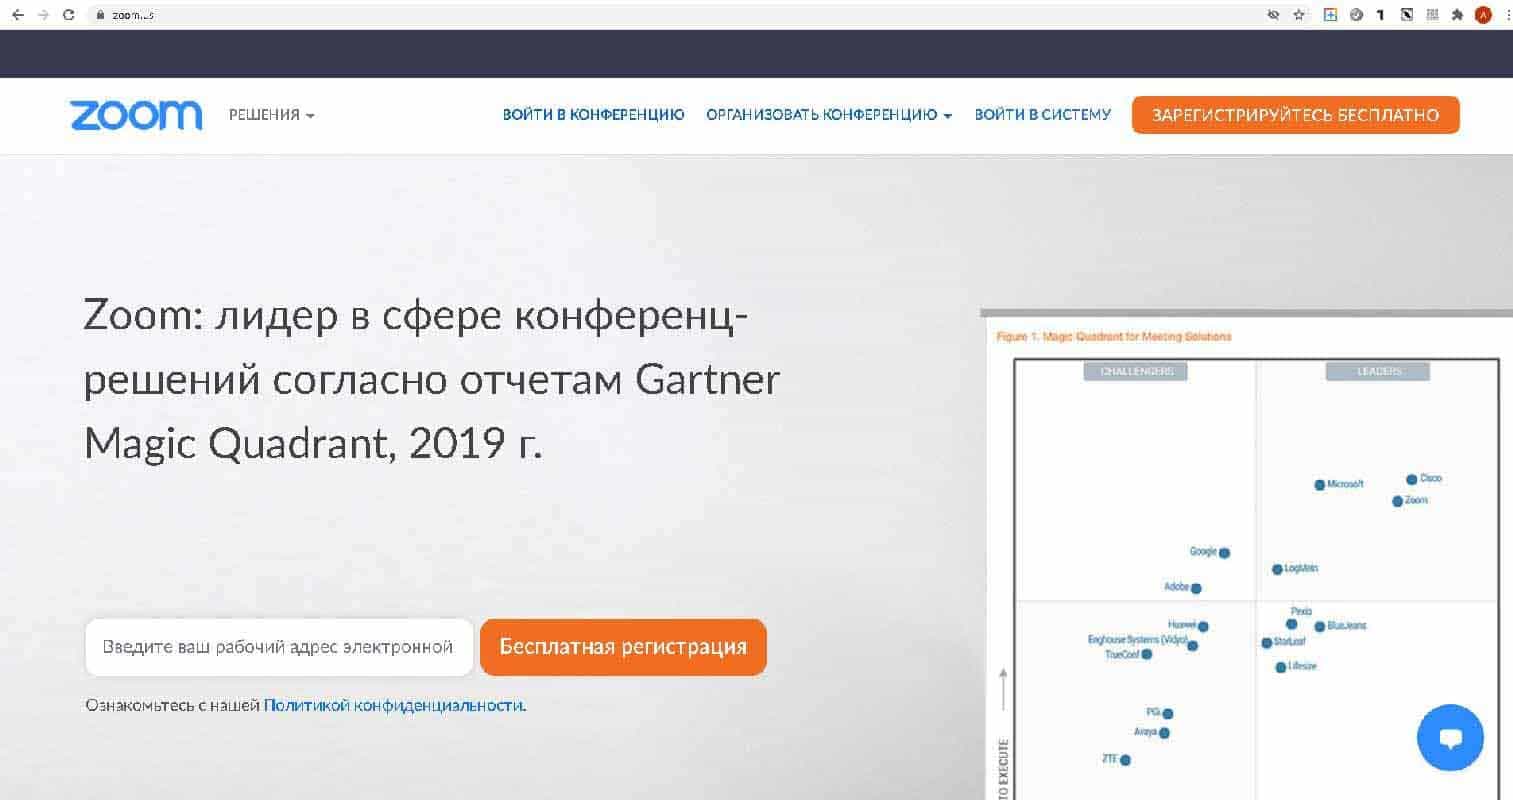1513x800 pixels.
Task: Click the Zoom logo
Action: 136,115
